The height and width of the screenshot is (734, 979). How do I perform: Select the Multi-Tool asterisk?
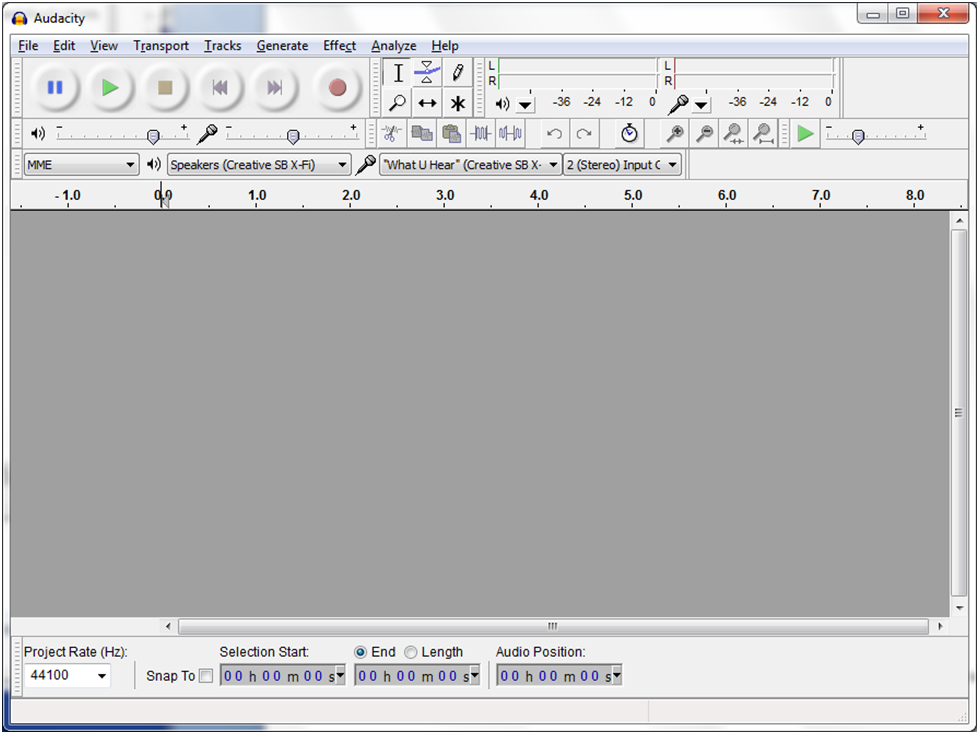[458, 103]
